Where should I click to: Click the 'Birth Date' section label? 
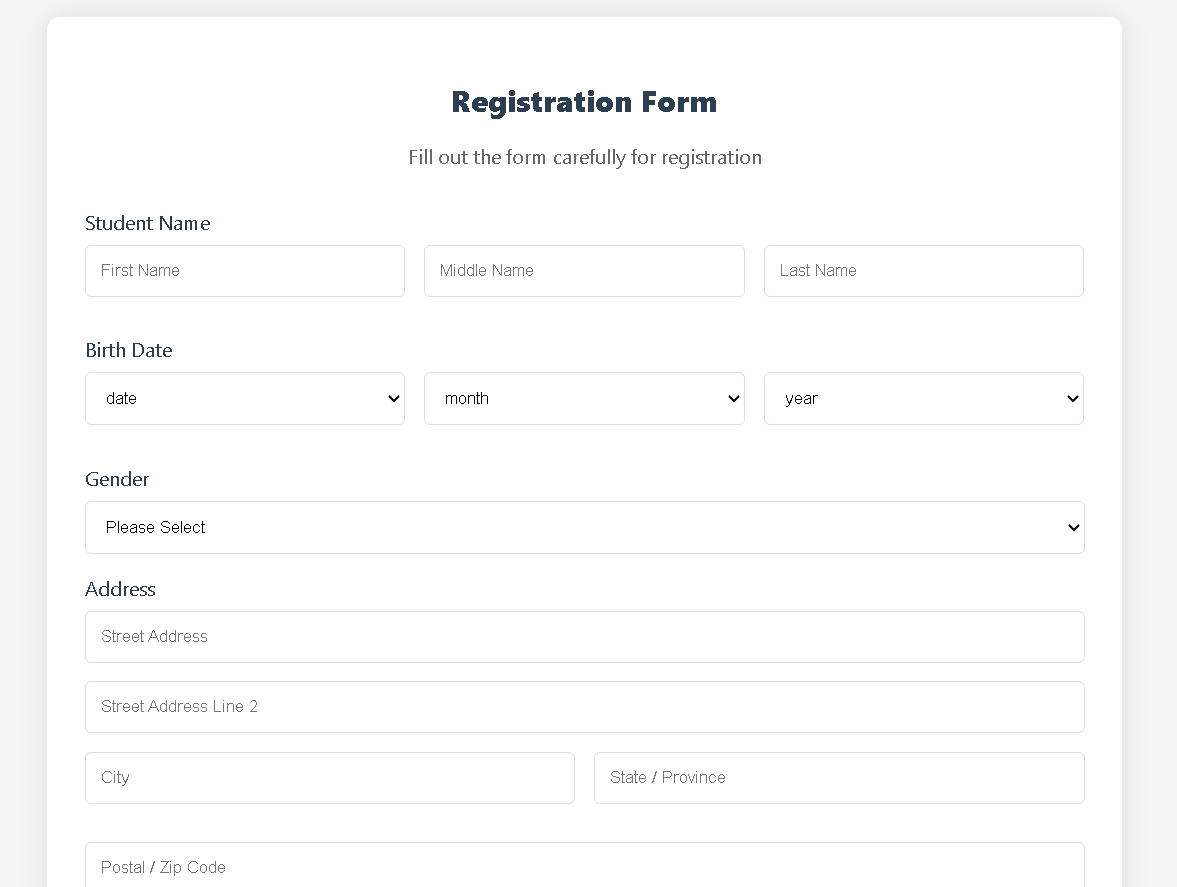tap(128, 350)
